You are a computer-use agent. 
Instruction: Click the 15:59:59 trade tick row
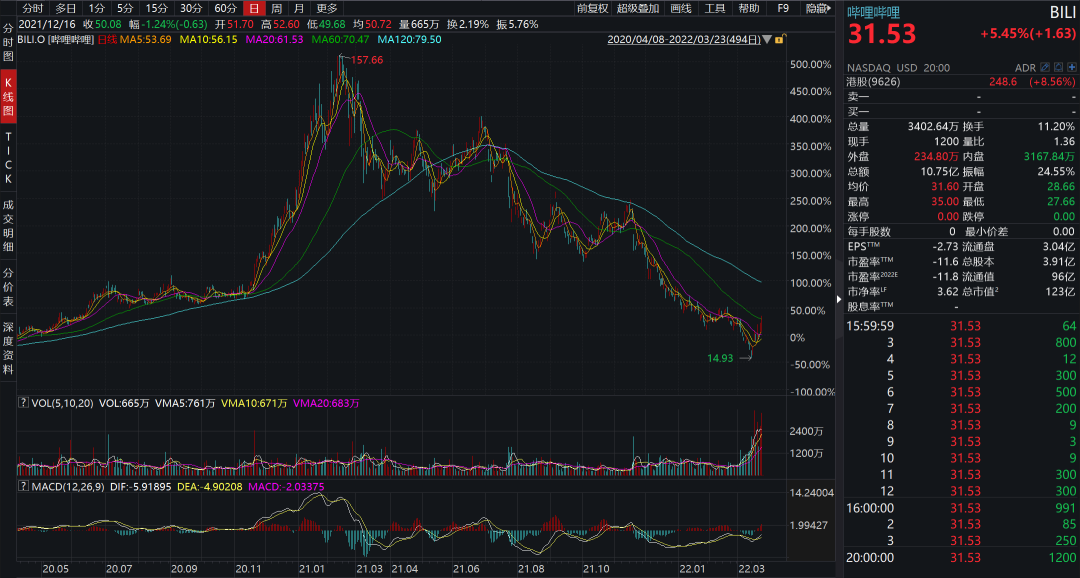(x=961, y=326)
